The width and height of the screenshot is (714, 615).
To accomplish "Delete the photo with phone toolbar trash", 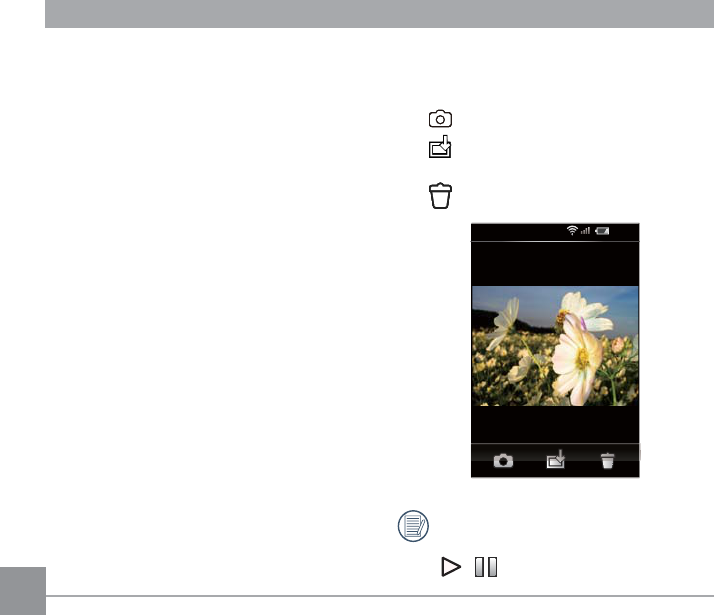I will click(x=607, y=460).
